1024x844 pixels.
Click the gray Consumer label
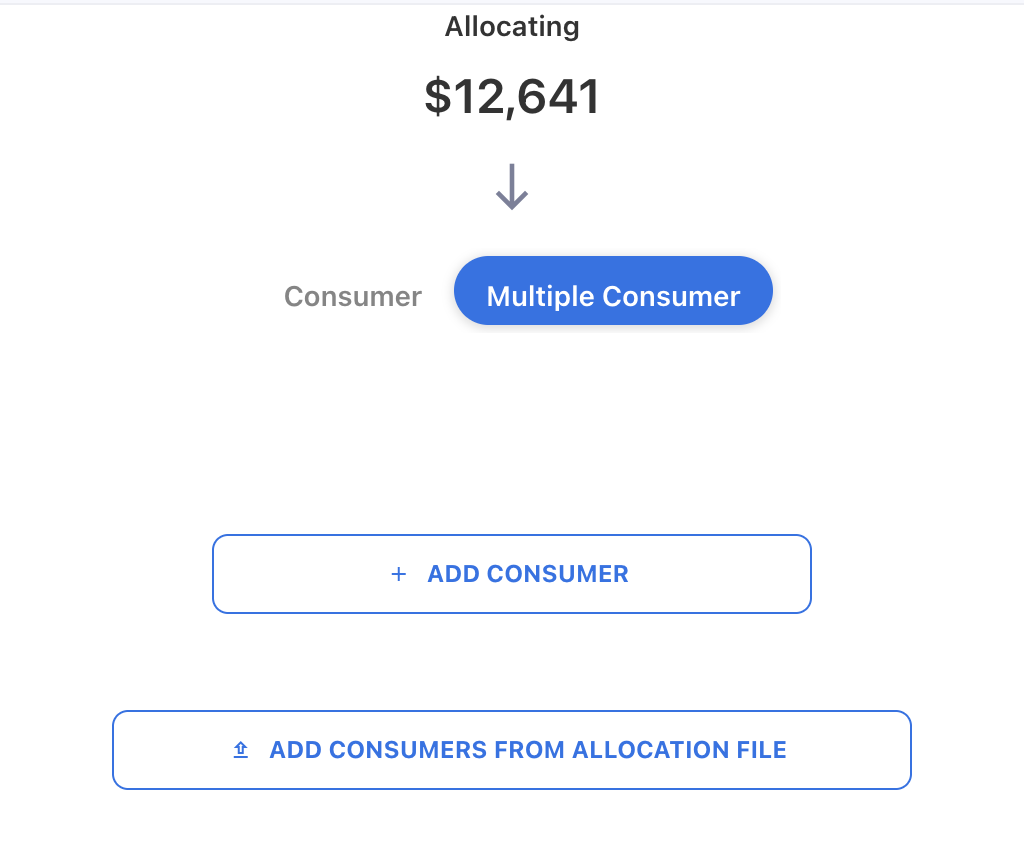coord(353,297)
